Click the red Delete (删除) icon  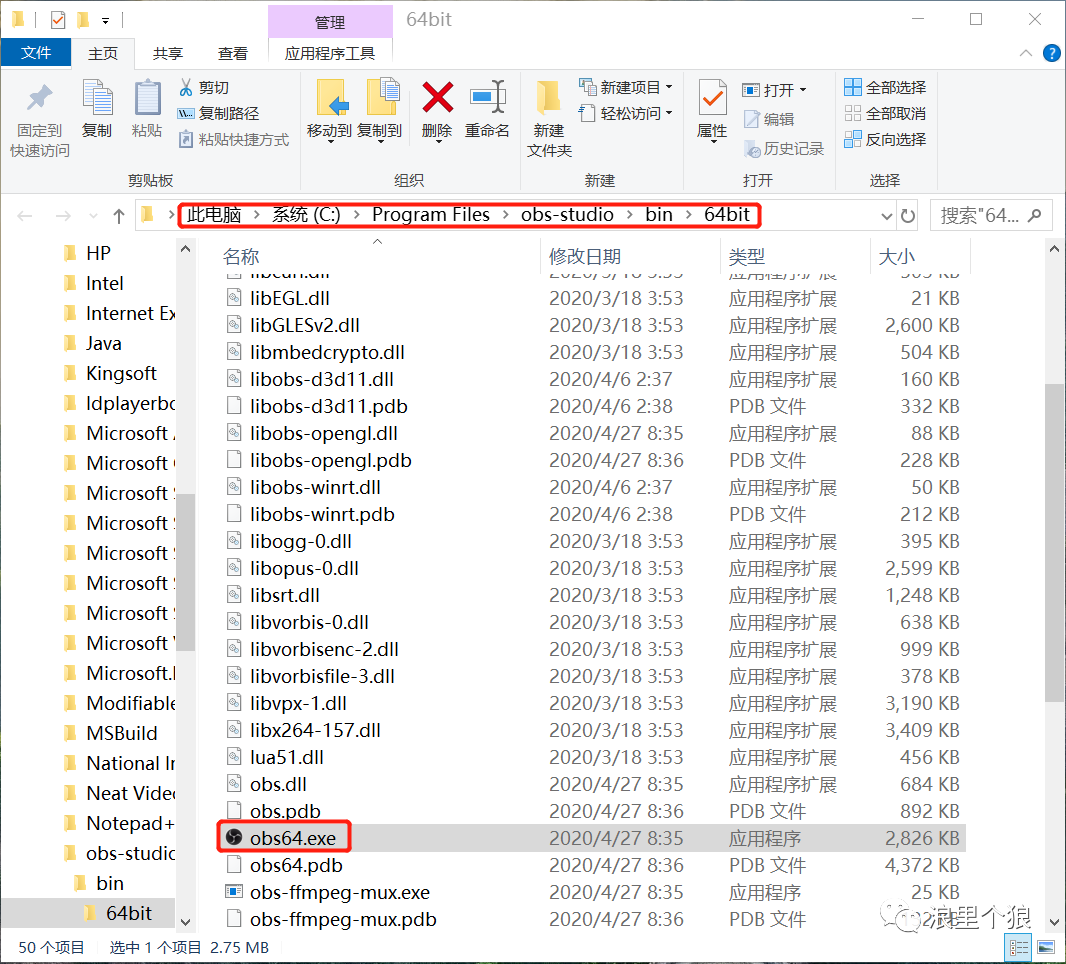(437, 98)
